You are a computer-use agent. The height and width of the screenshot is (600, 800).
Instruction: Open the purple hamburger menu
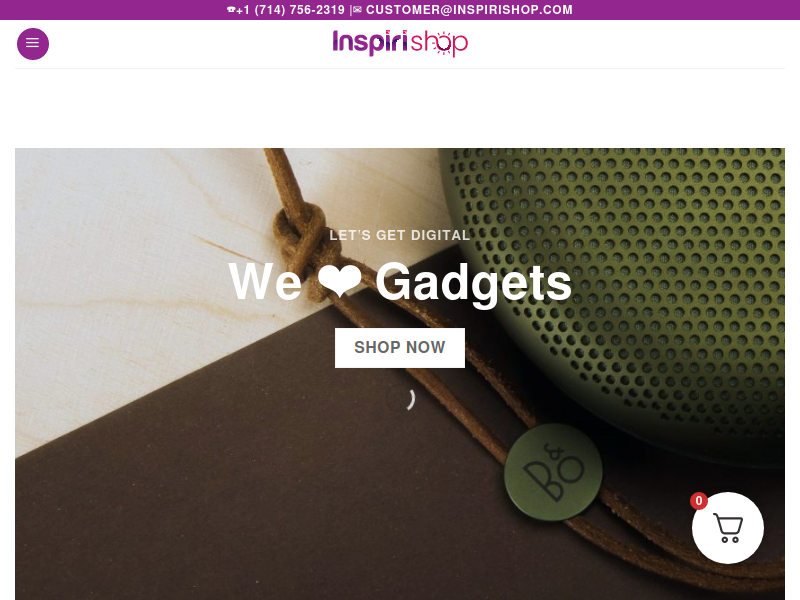point(33,44)
